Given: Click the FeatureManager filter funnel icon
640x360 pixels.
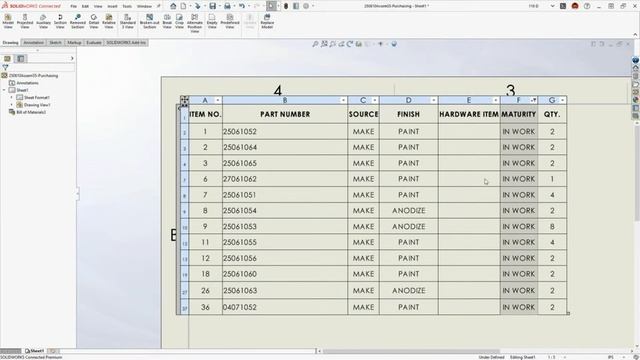Looking at the screenshot, I should coord(5,67).
